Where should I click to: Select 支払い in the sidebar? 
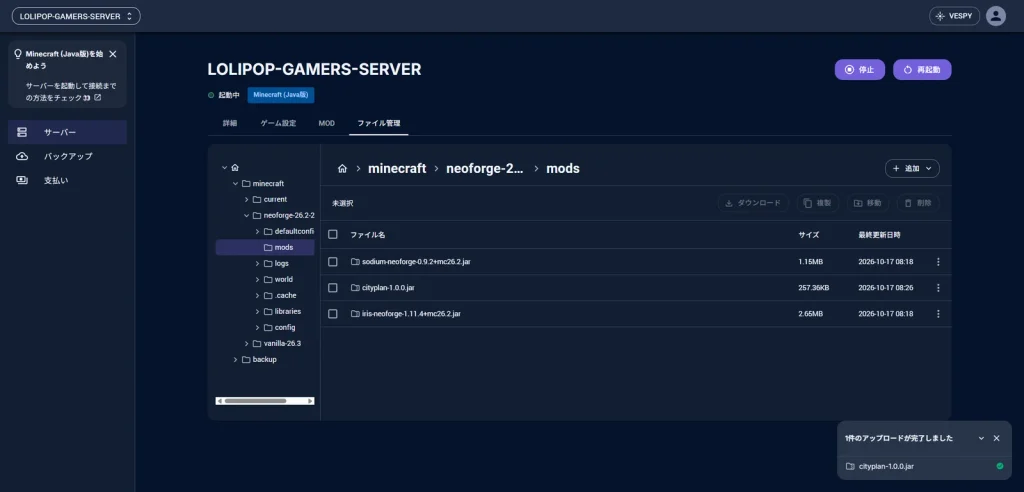pyautogui.click(x=67, y=180)
